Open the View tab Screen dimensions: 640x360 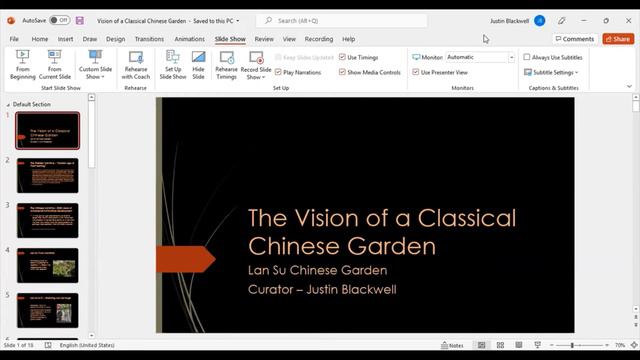[289, 39]
